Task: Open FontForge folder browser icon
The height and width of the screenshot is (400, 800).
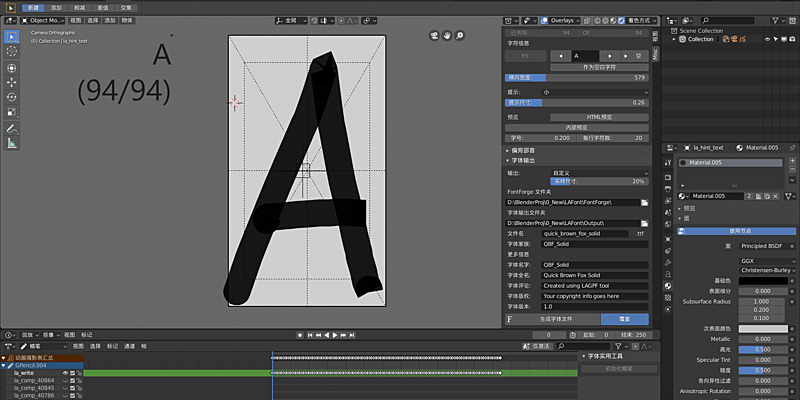Action: pyautogui.click(x=644, y=202)
